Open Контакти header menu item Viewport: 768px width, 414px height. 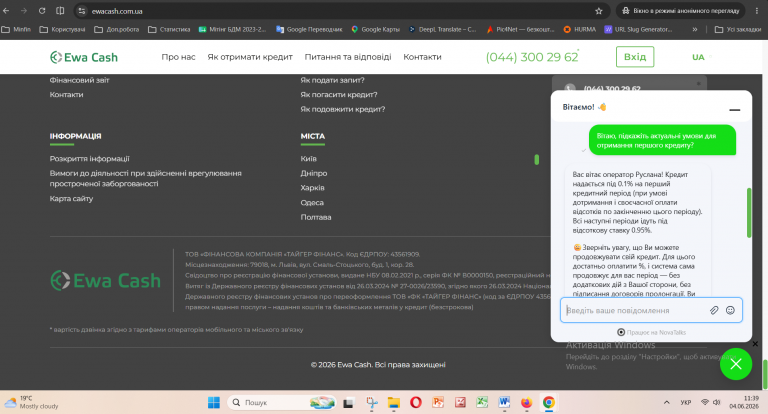[x=422, y=57]
